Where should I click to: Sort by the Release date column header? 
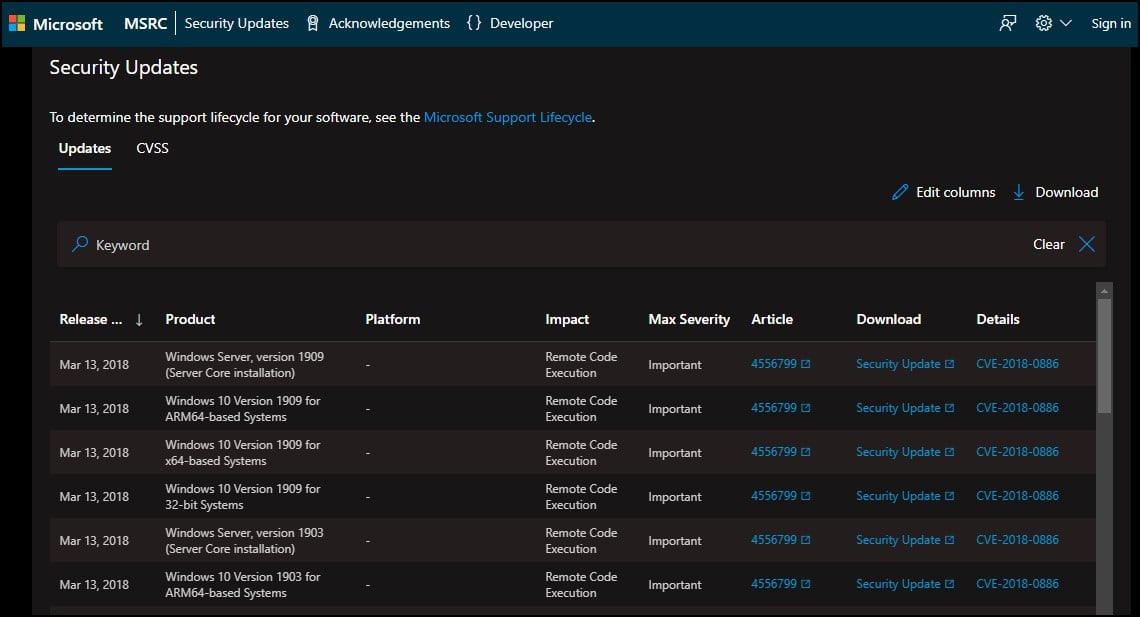click(102, 320)
